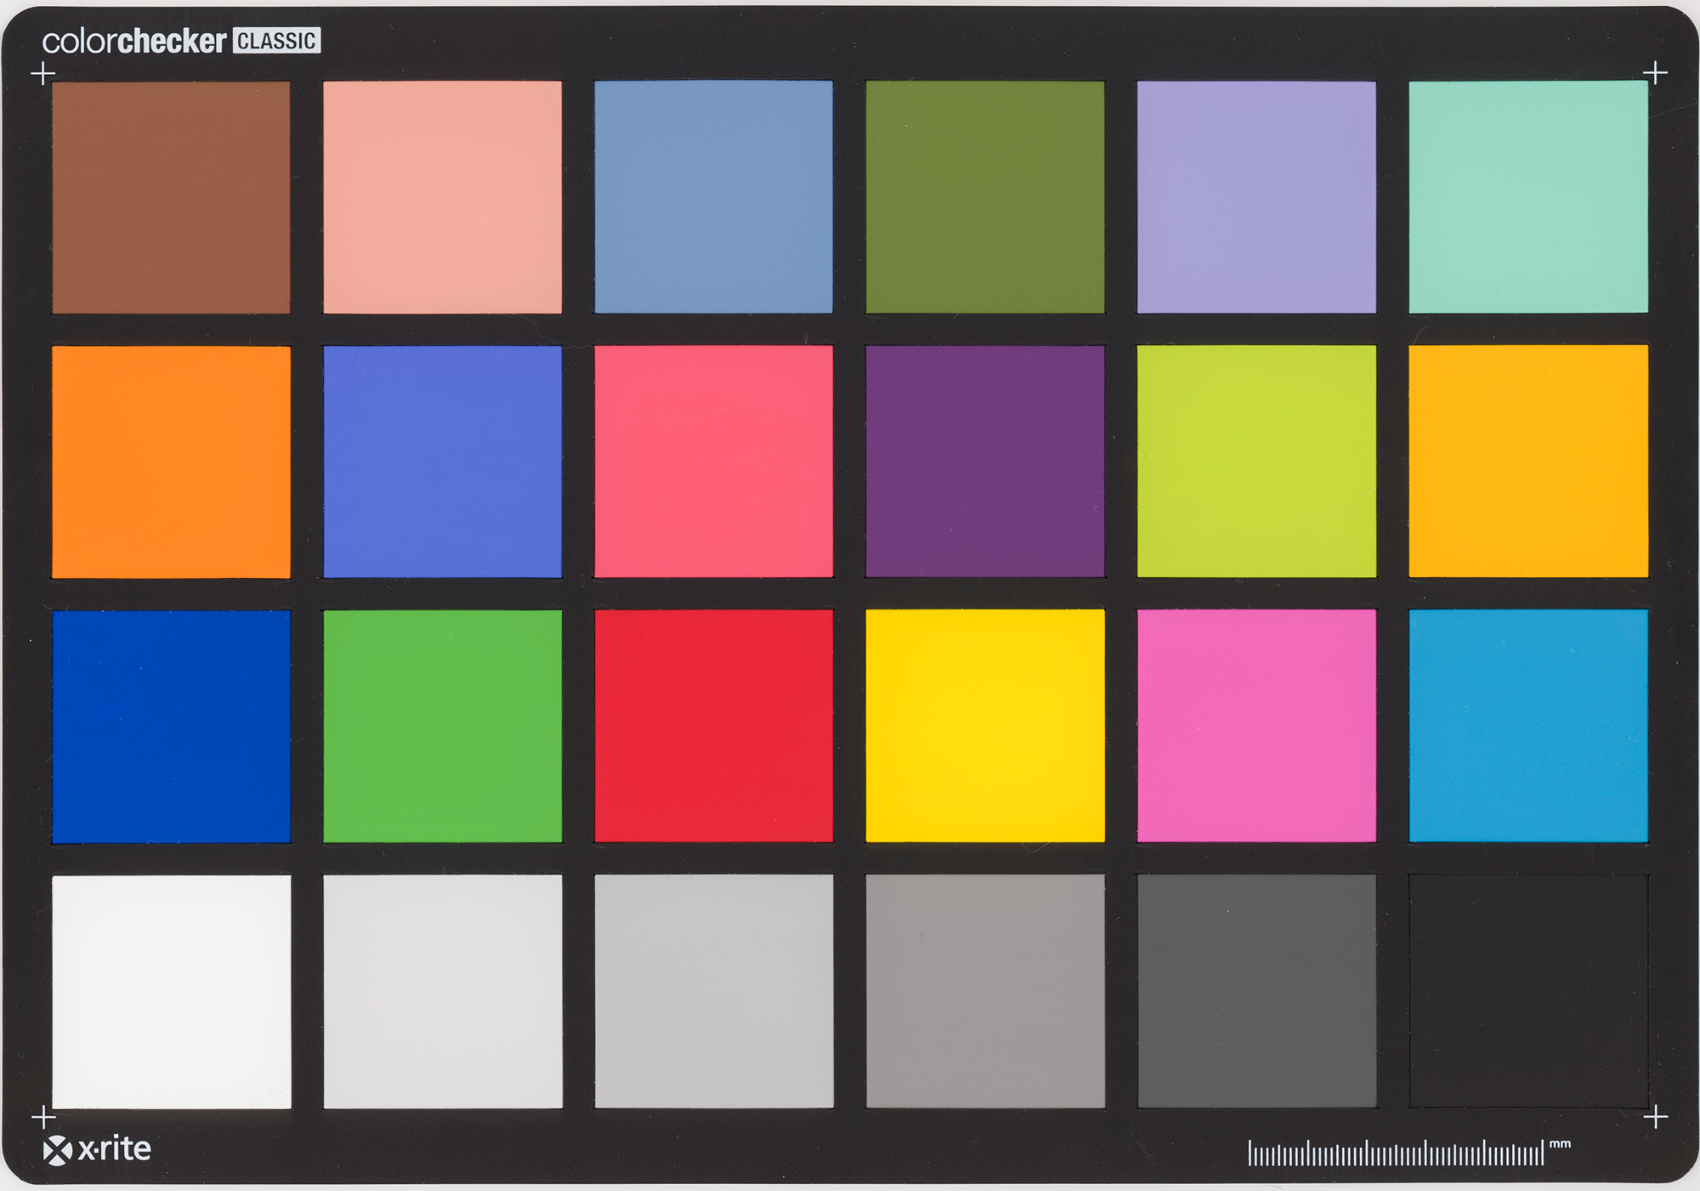Click the millimeter ruler scale
The image size is (1700, 1191).
point(1396,1153)
